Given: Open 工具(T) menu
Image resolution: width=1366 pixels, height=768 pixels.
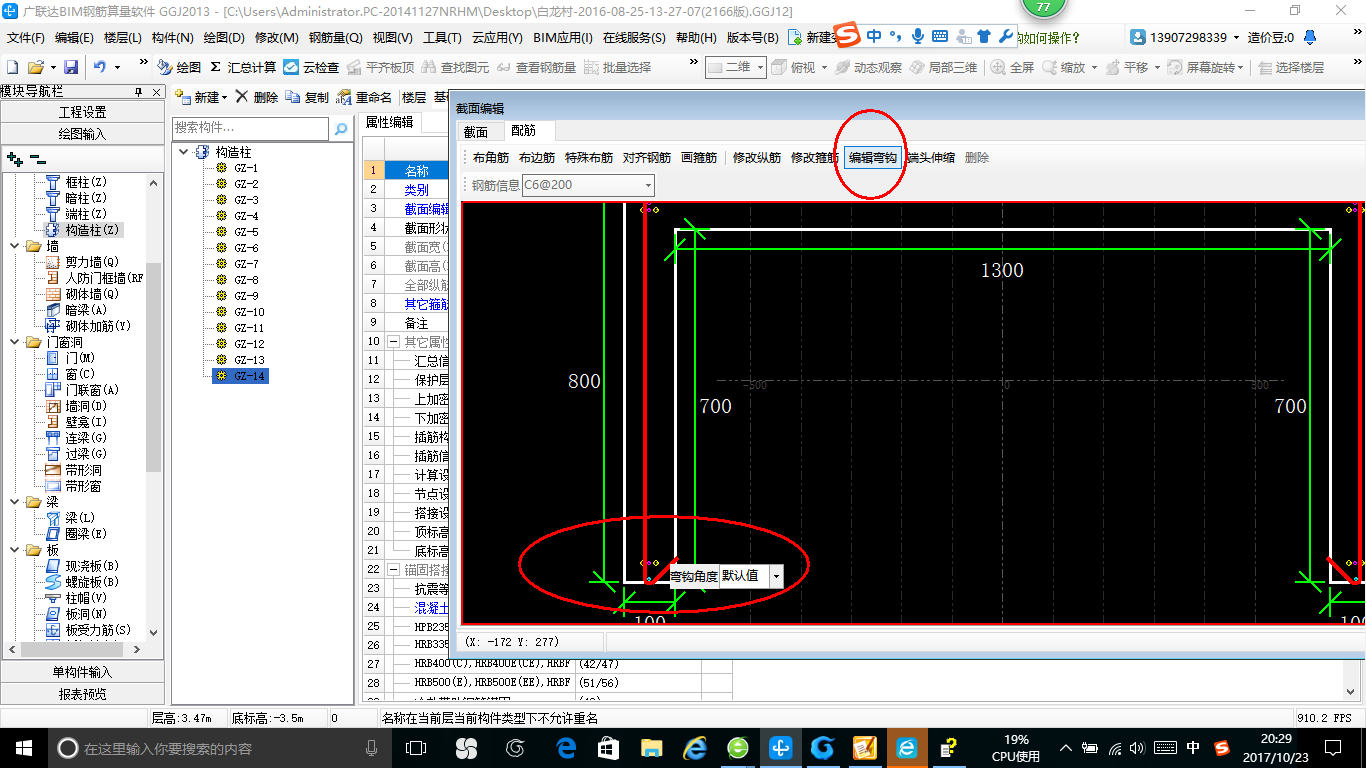Looking at the screenshot, I should coord(442,37).
